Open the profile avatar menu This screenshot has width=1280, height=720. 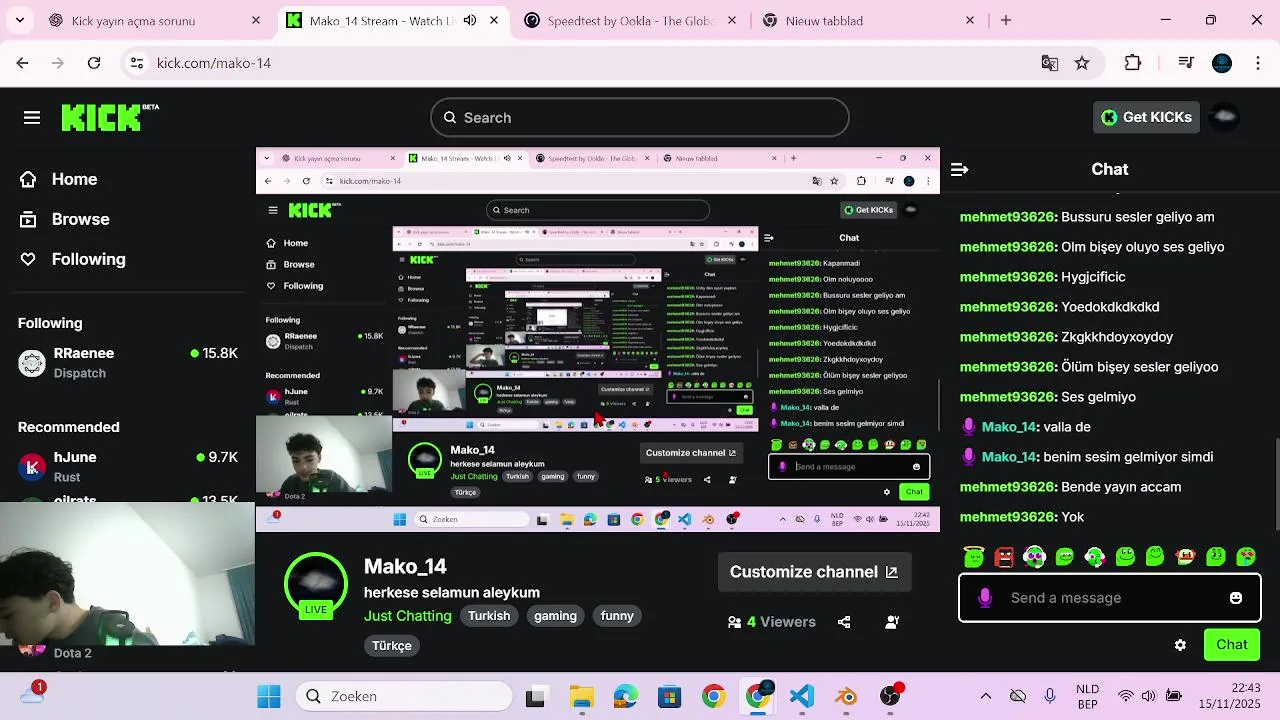click(1225, 117)
